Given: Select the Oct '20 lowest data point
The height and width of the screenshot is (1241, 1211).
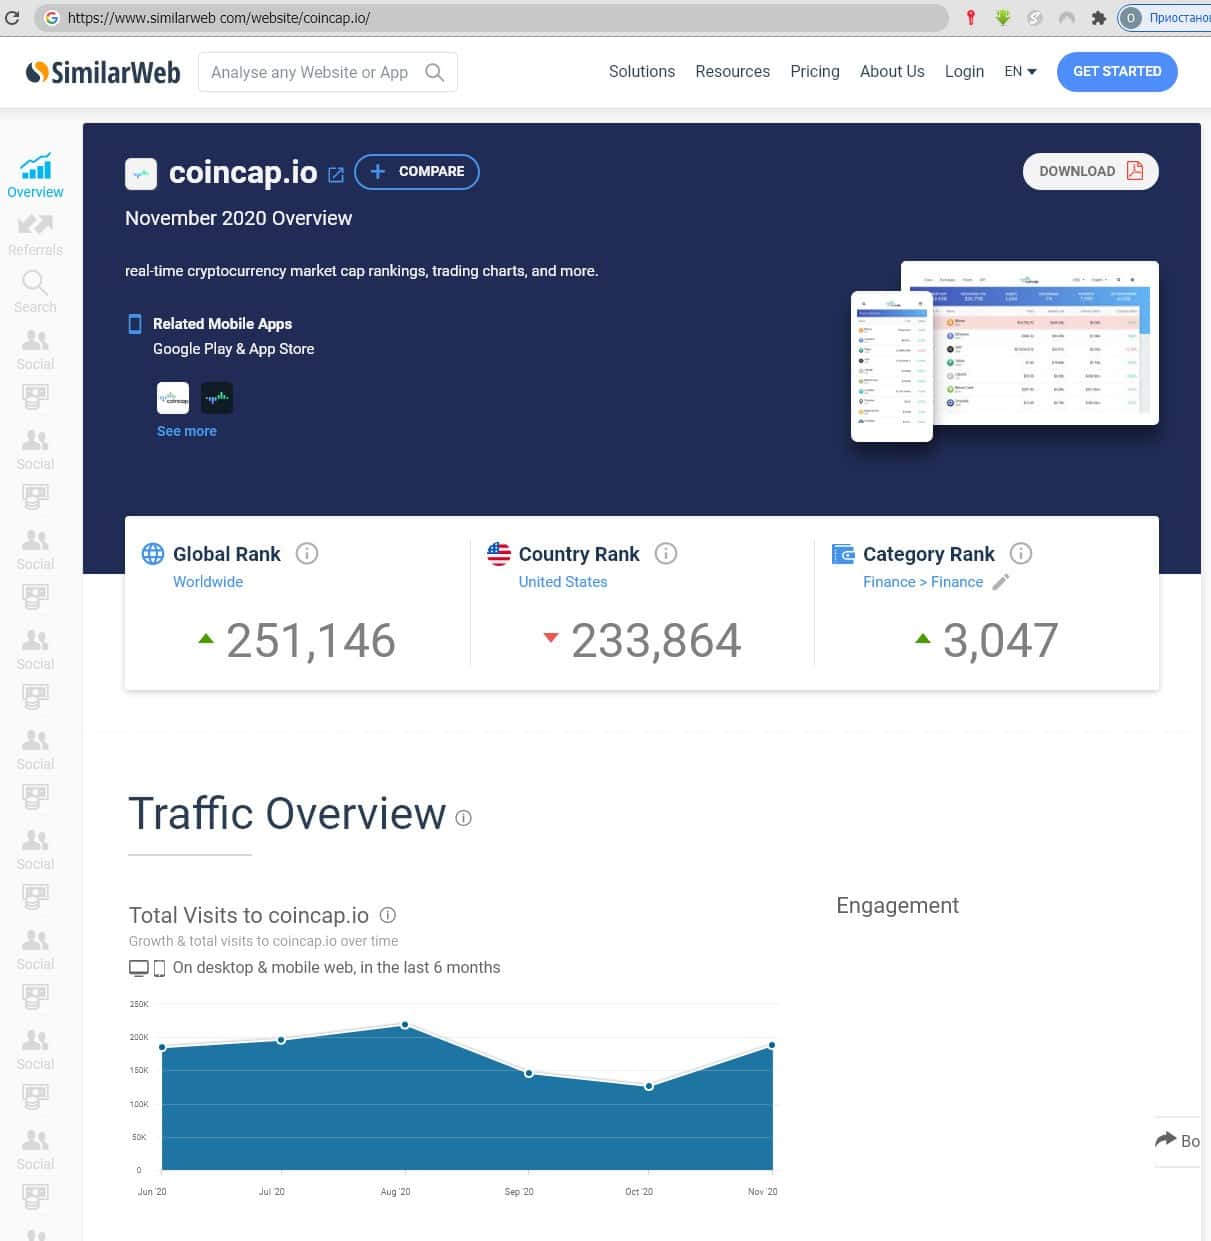Looking at the screenshot, I should point(649,1086).
